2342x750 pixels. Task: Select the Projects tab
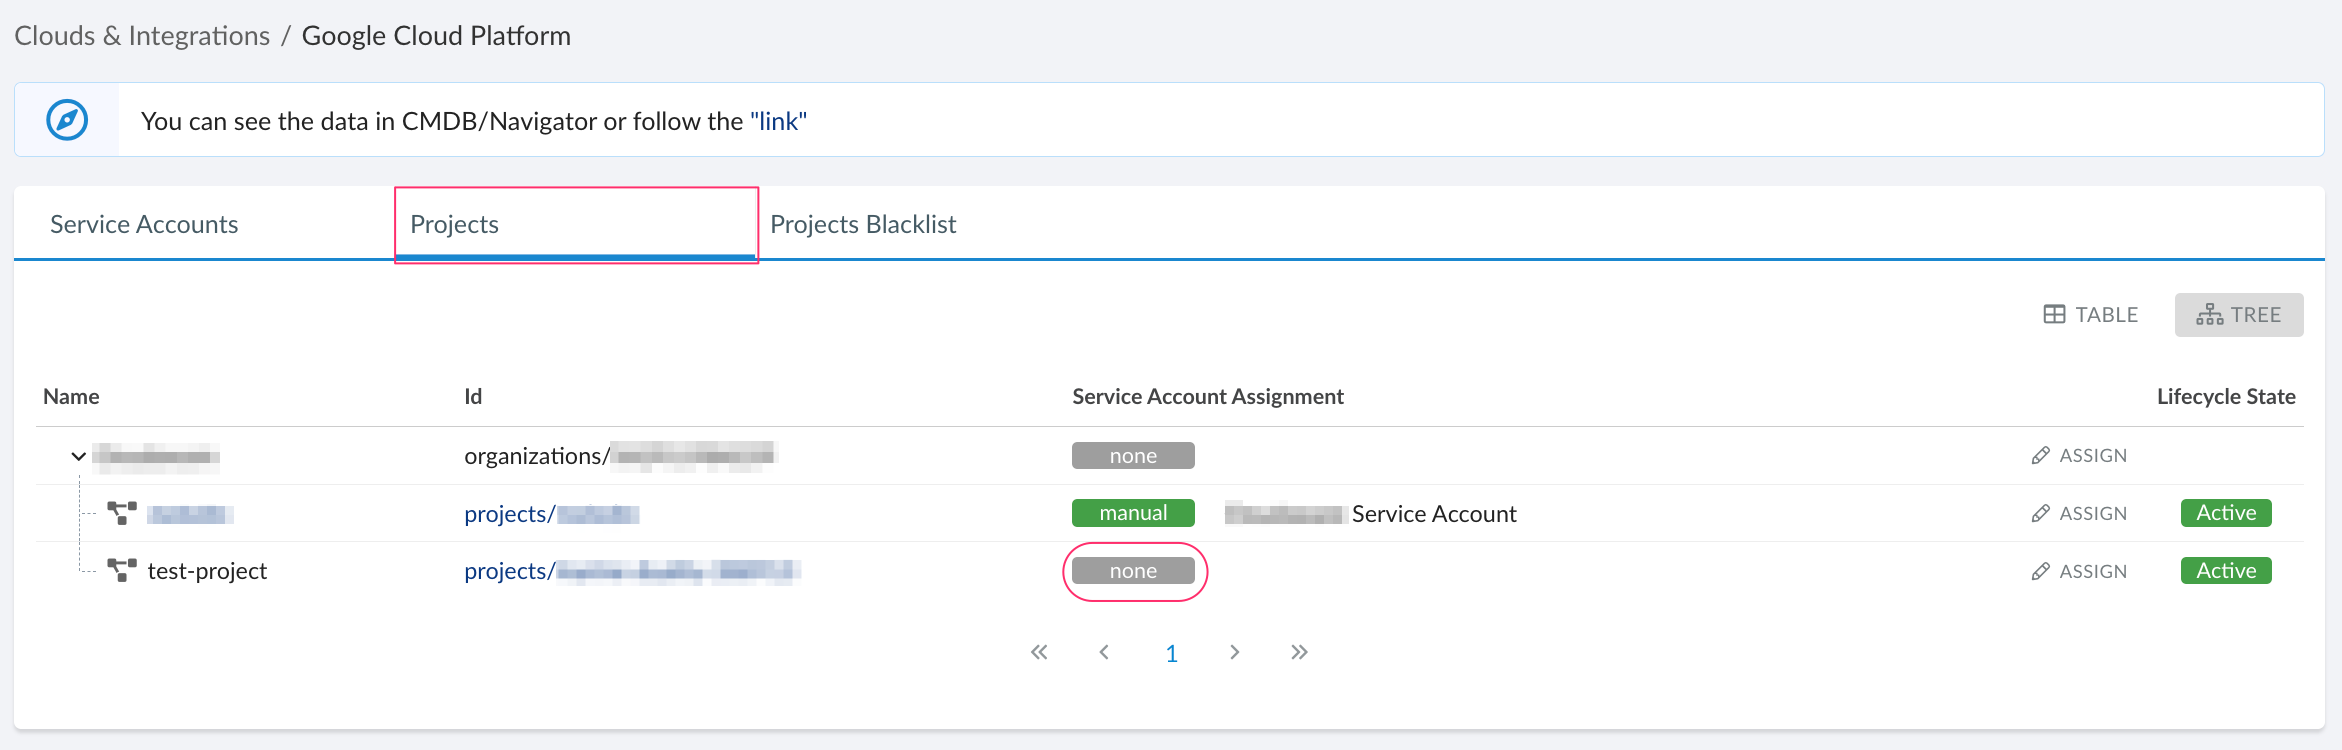(455, 225)
